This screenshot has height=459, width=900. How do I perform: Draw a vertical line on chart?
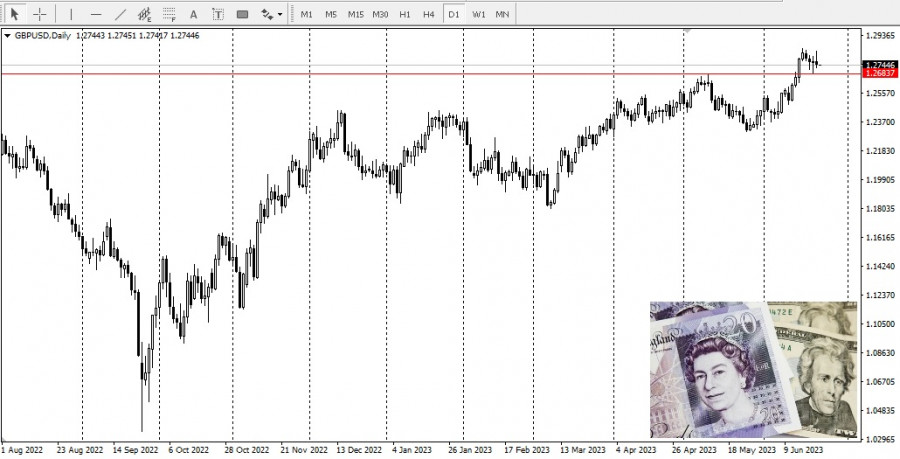[x=71, y=14]
